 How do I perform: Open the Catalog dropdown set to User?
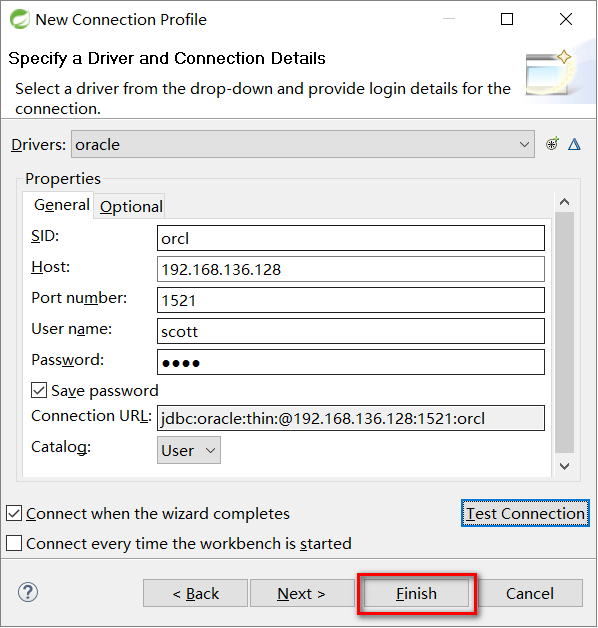click(x=189, y=450)
